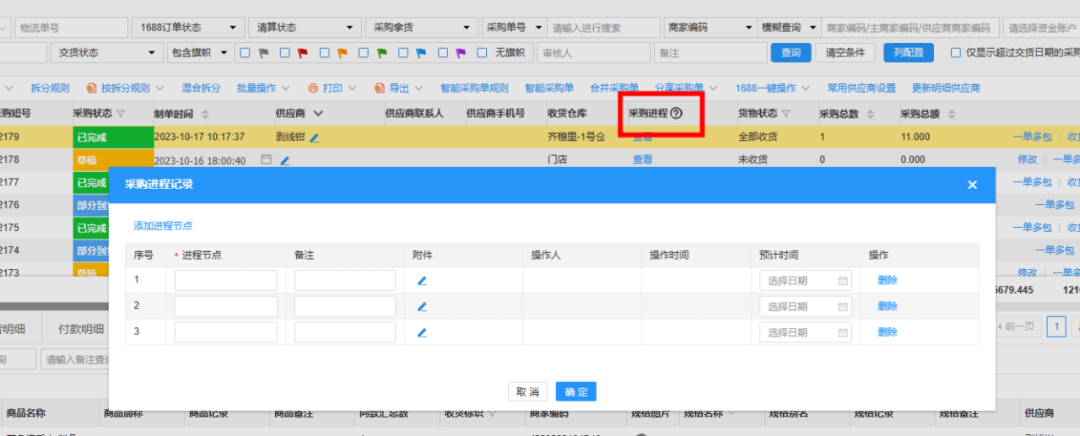Click 查看 in the 门店 row
Screen dimensions: 1080x436
(643, 160)
